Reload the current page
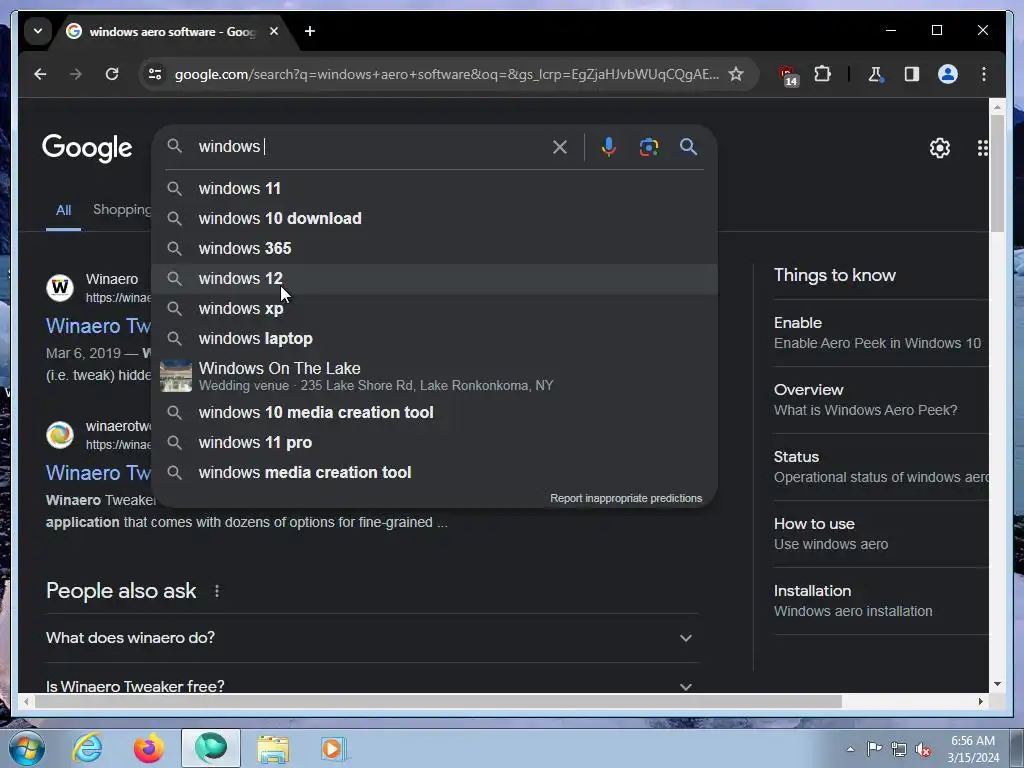Screen dimensions: 1024x768 pos(112,74)
